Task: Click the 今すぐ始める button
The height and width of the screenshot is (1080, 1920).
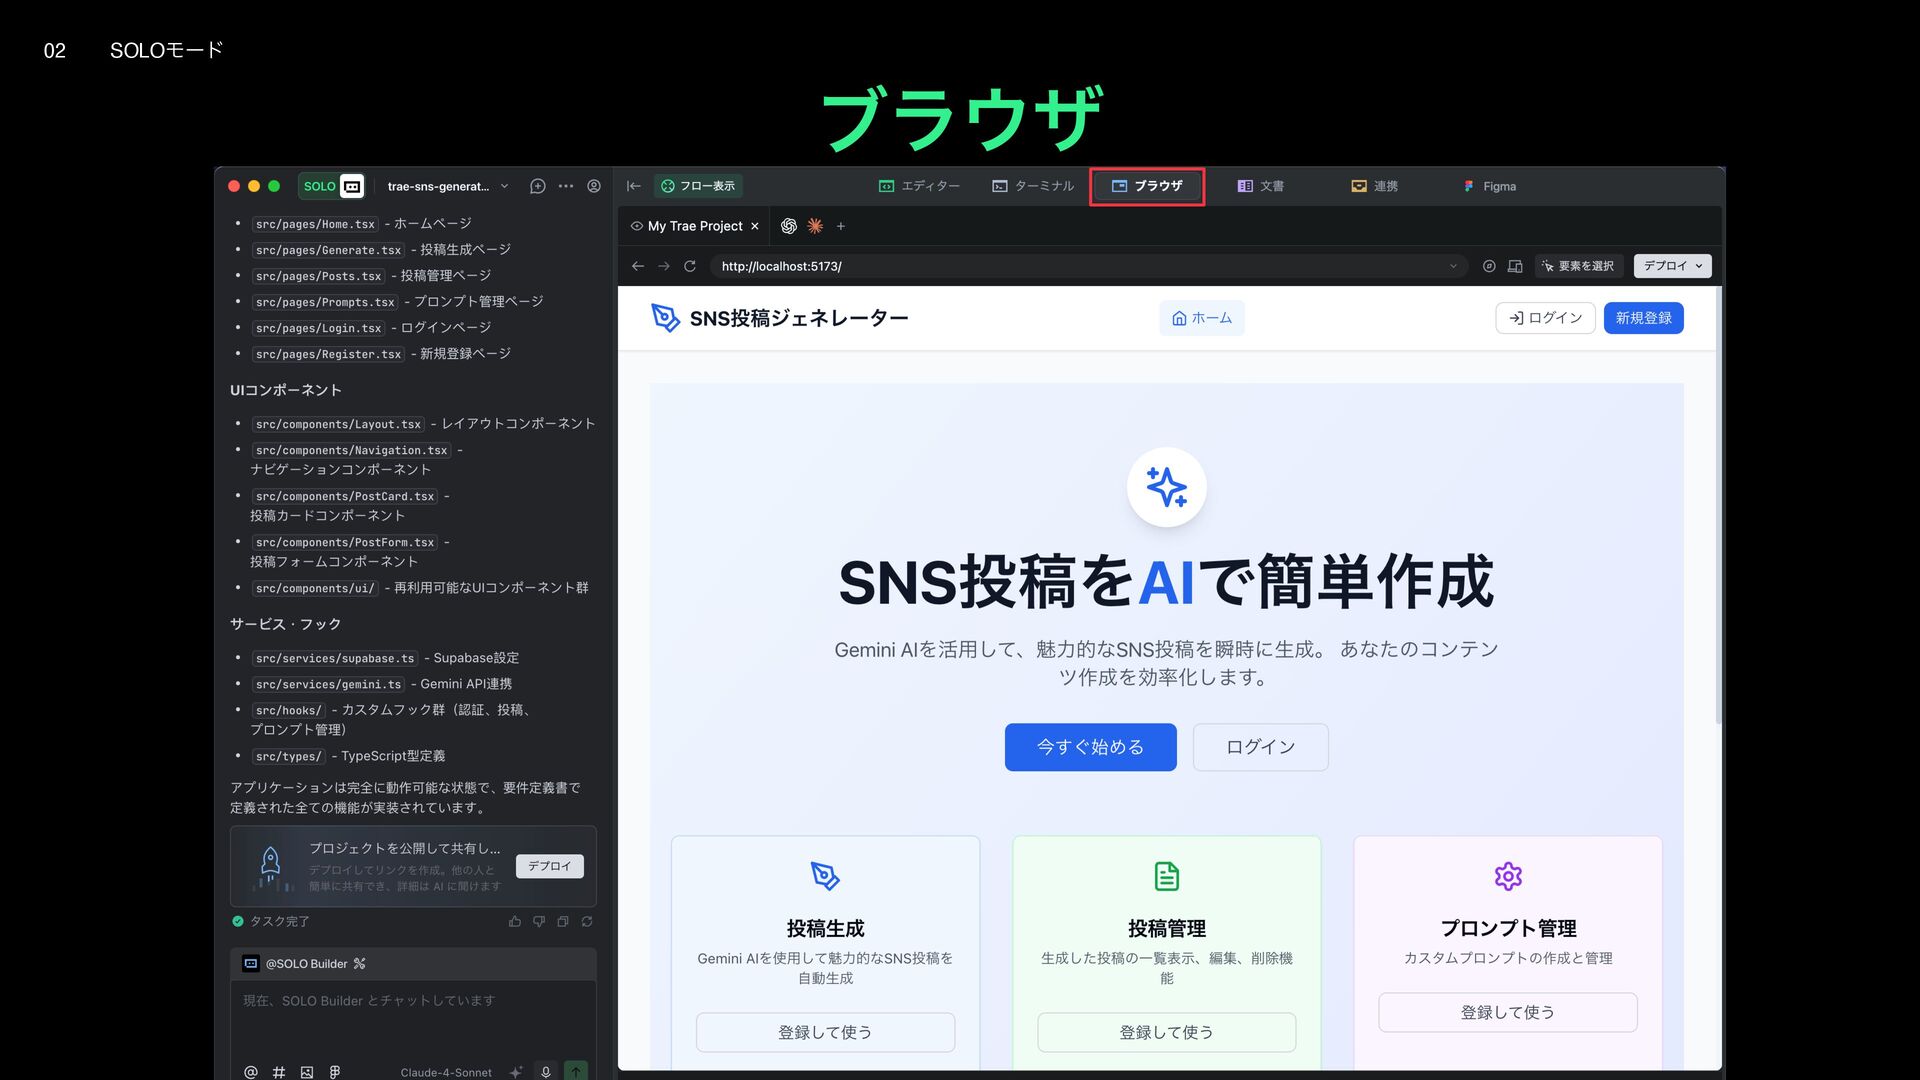Action: [1090, 747]
